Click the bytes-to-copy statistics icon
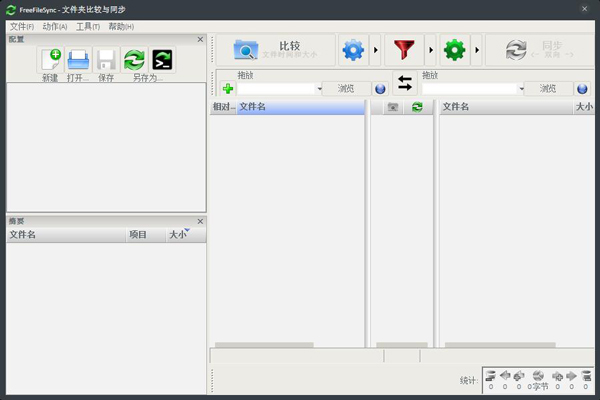Screen dimensions: 600x400 tap(538, 376)
